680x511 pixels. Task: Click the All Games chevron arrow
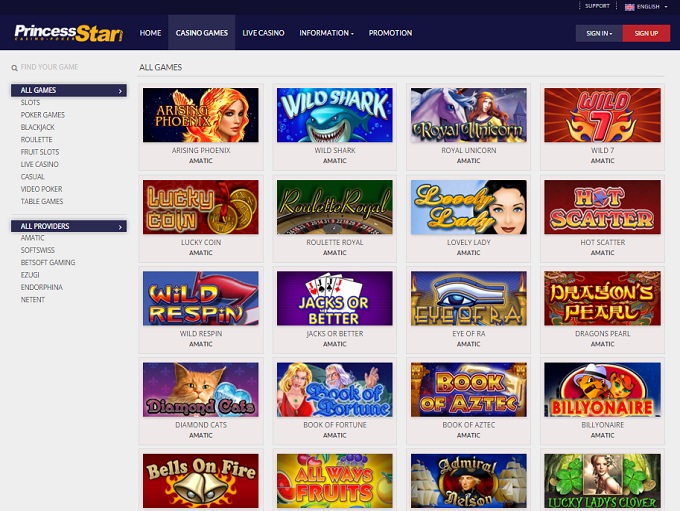tap(120, 91)
